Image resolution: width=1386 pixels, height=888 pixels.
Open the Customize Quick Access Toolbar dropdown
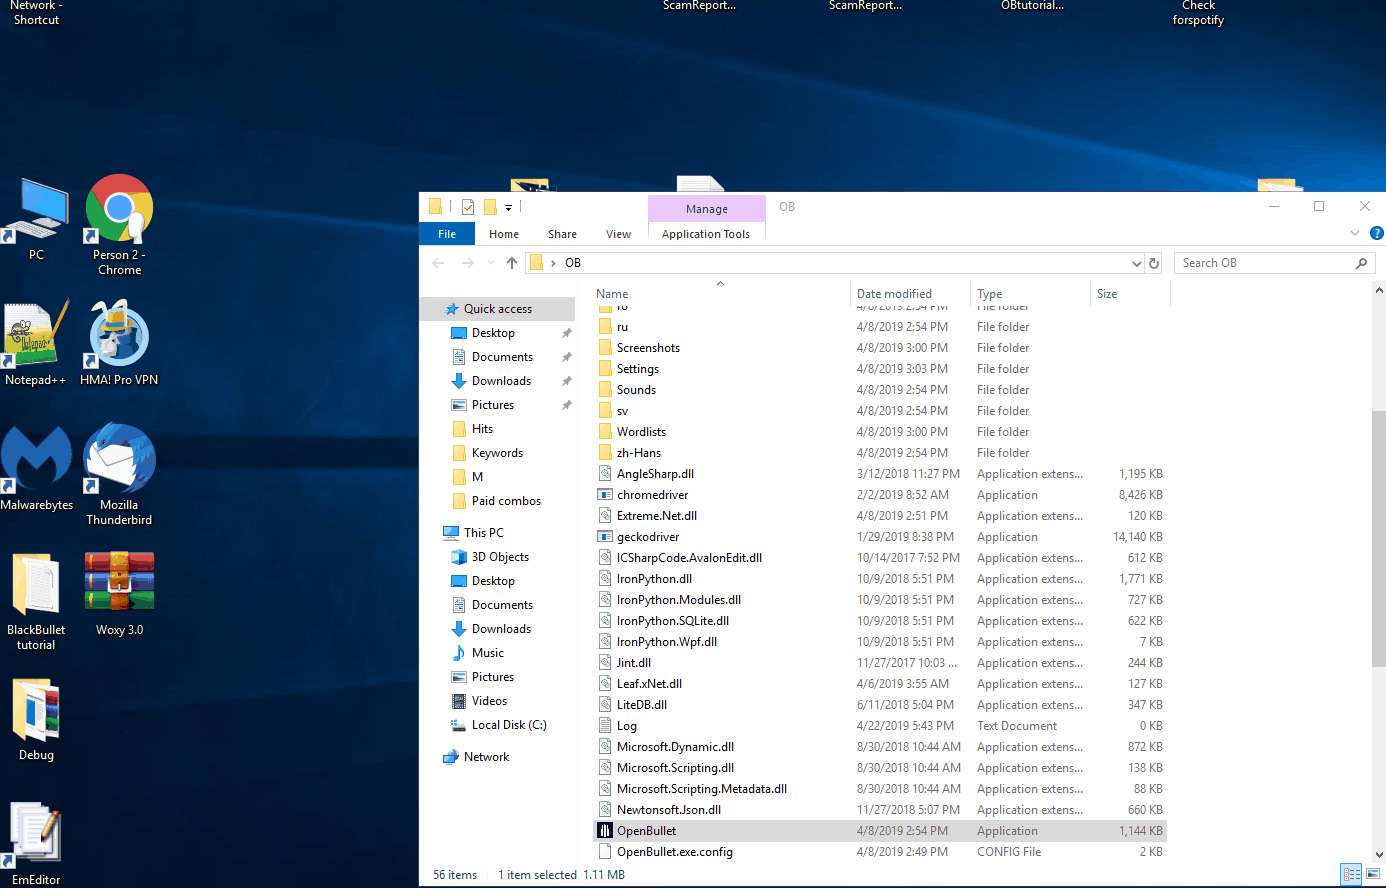(508, 208)
